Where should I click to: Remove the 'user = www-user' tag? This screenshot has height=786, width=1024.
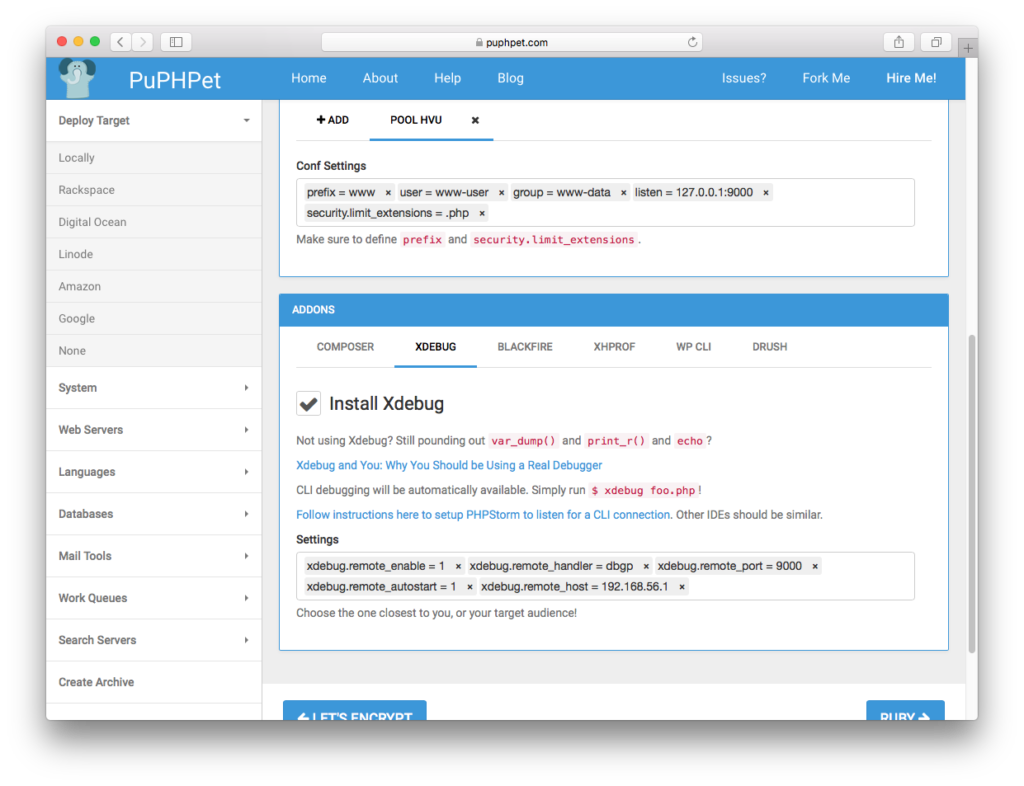pyautogui.click(x=502, y=193)
